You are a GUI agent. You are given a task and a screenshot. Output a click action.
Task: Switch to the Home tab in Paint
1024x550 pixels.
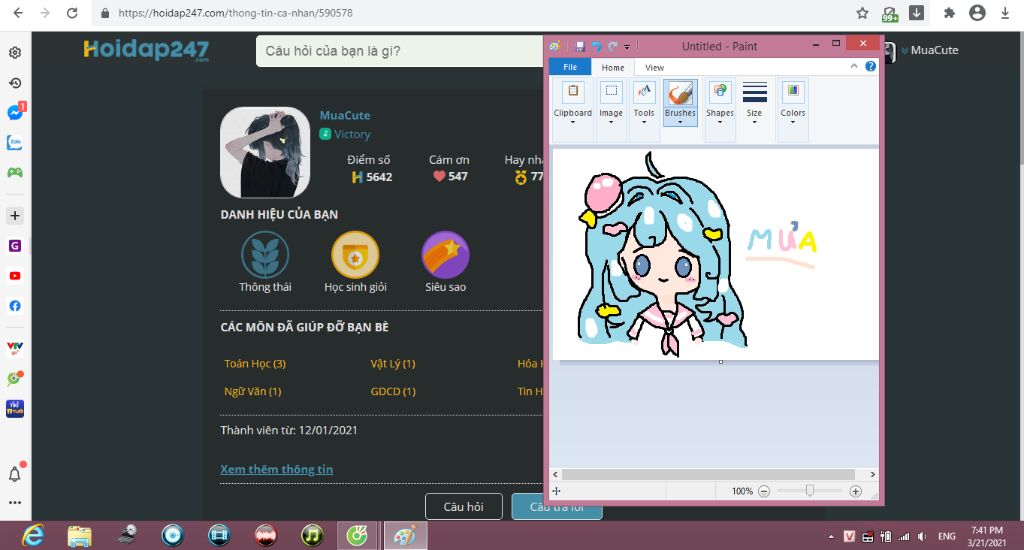(613, 67)
